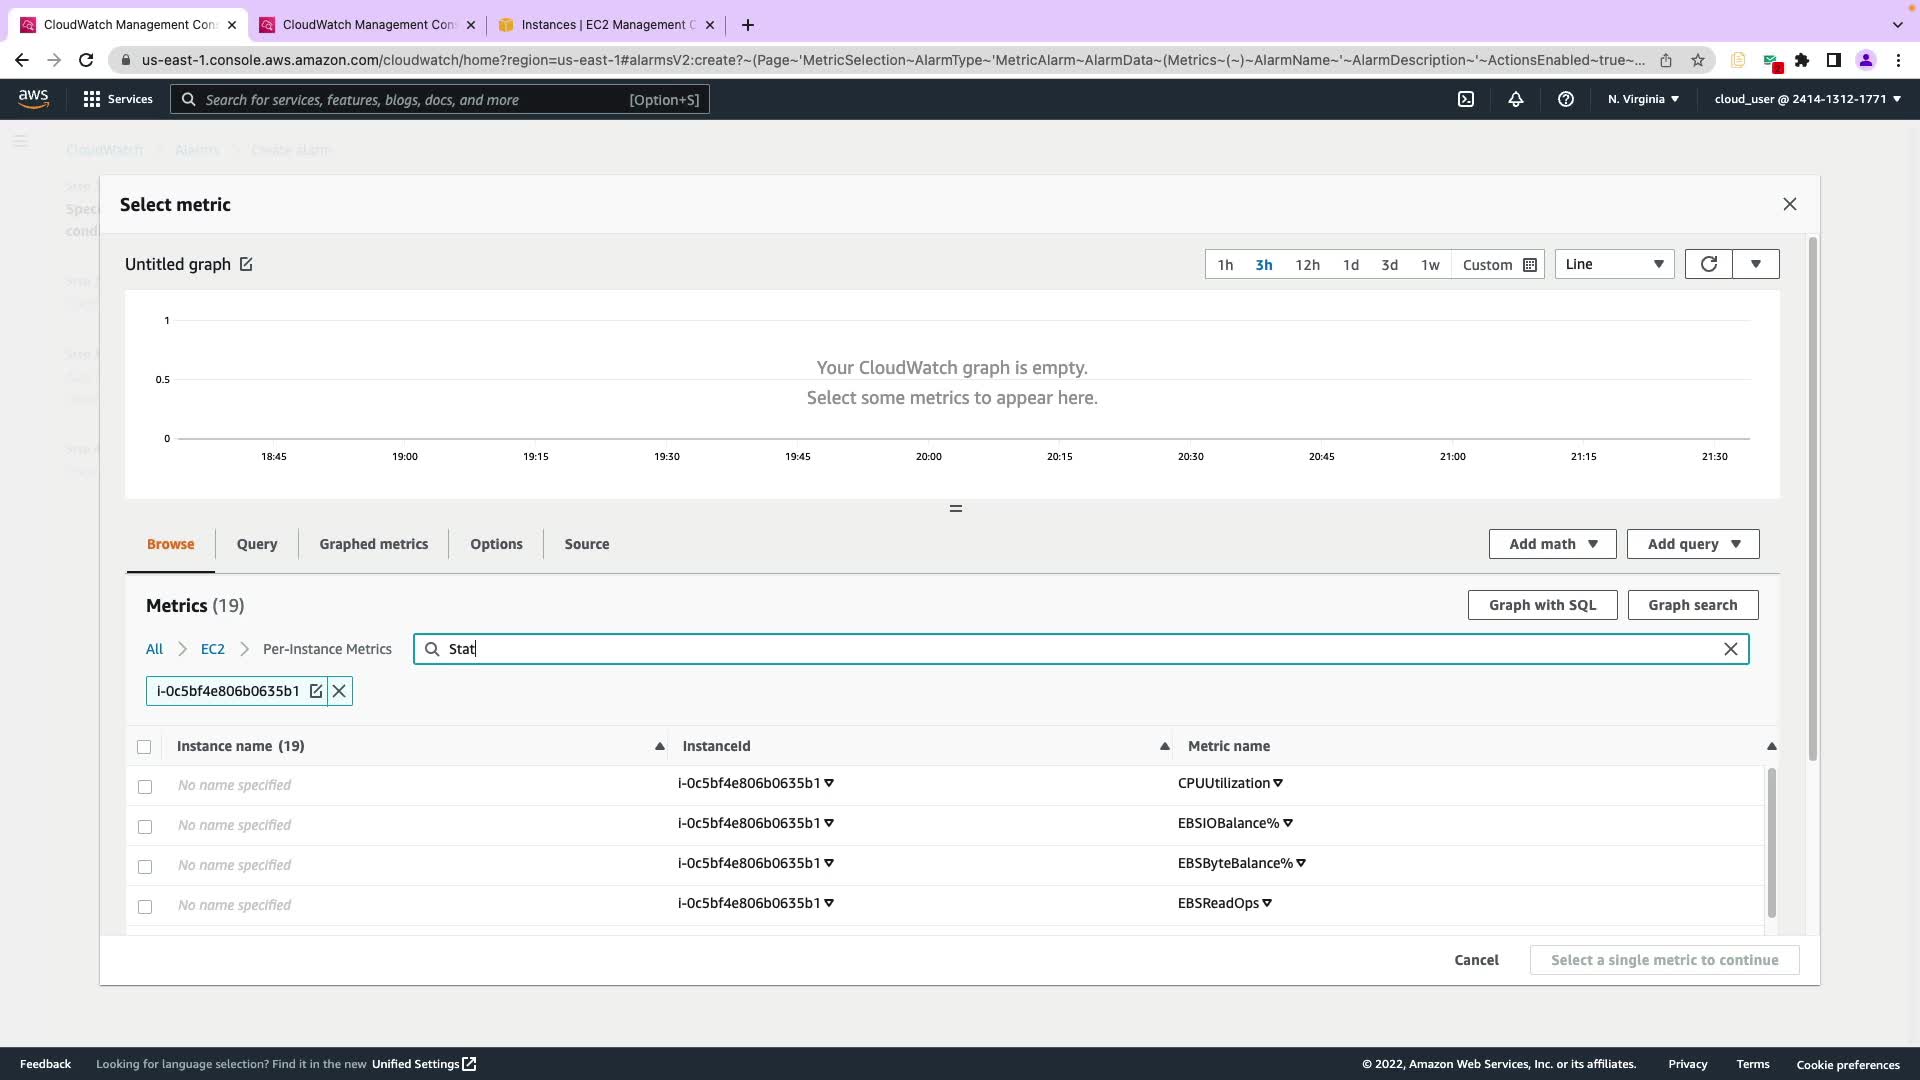Open AWS CloudShell icon in header
Viewport: 1920px width, 1080px height.
[1465, 99]
